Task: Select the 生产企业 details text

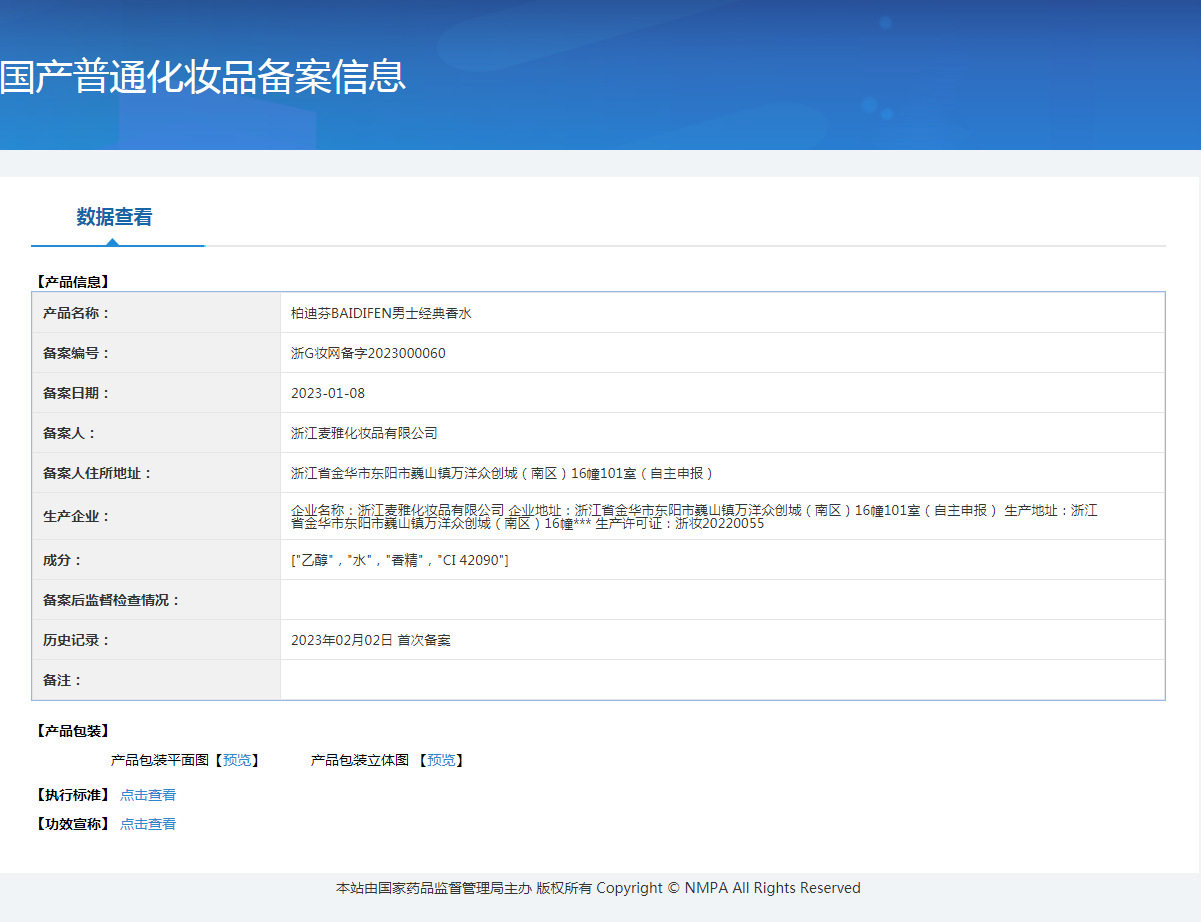Action: click(x=694, y=516)
